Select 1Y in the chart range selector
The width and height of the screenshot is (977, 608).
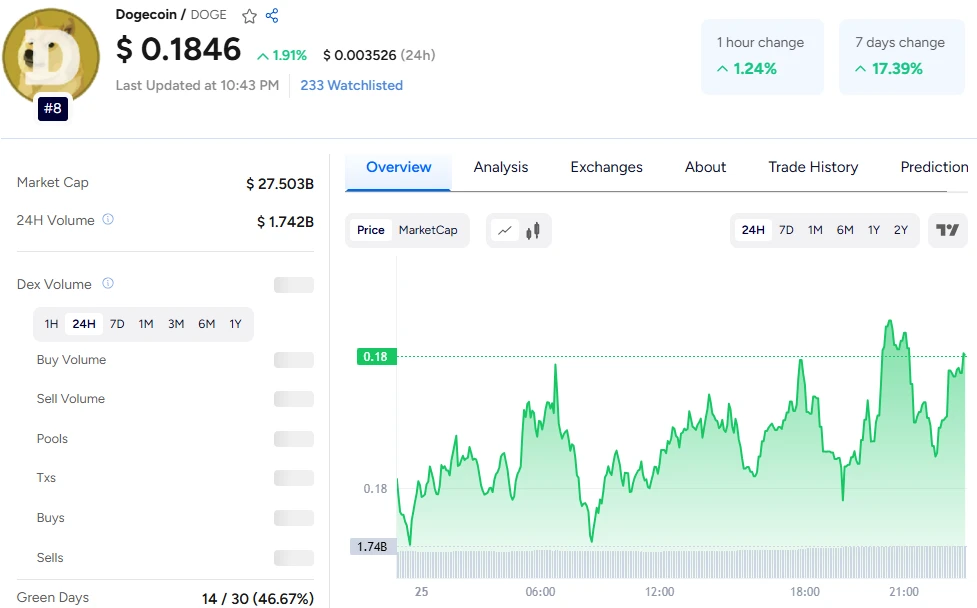tap(873, 230)
